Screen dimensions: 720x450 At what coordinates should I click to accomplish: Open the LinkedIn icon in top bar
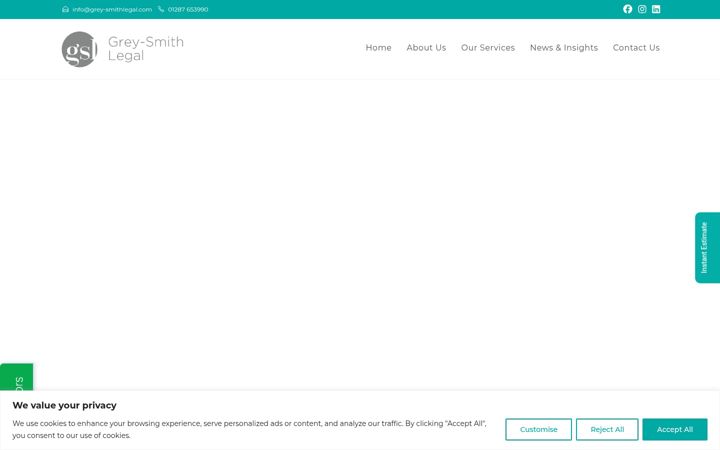[656, 9]
